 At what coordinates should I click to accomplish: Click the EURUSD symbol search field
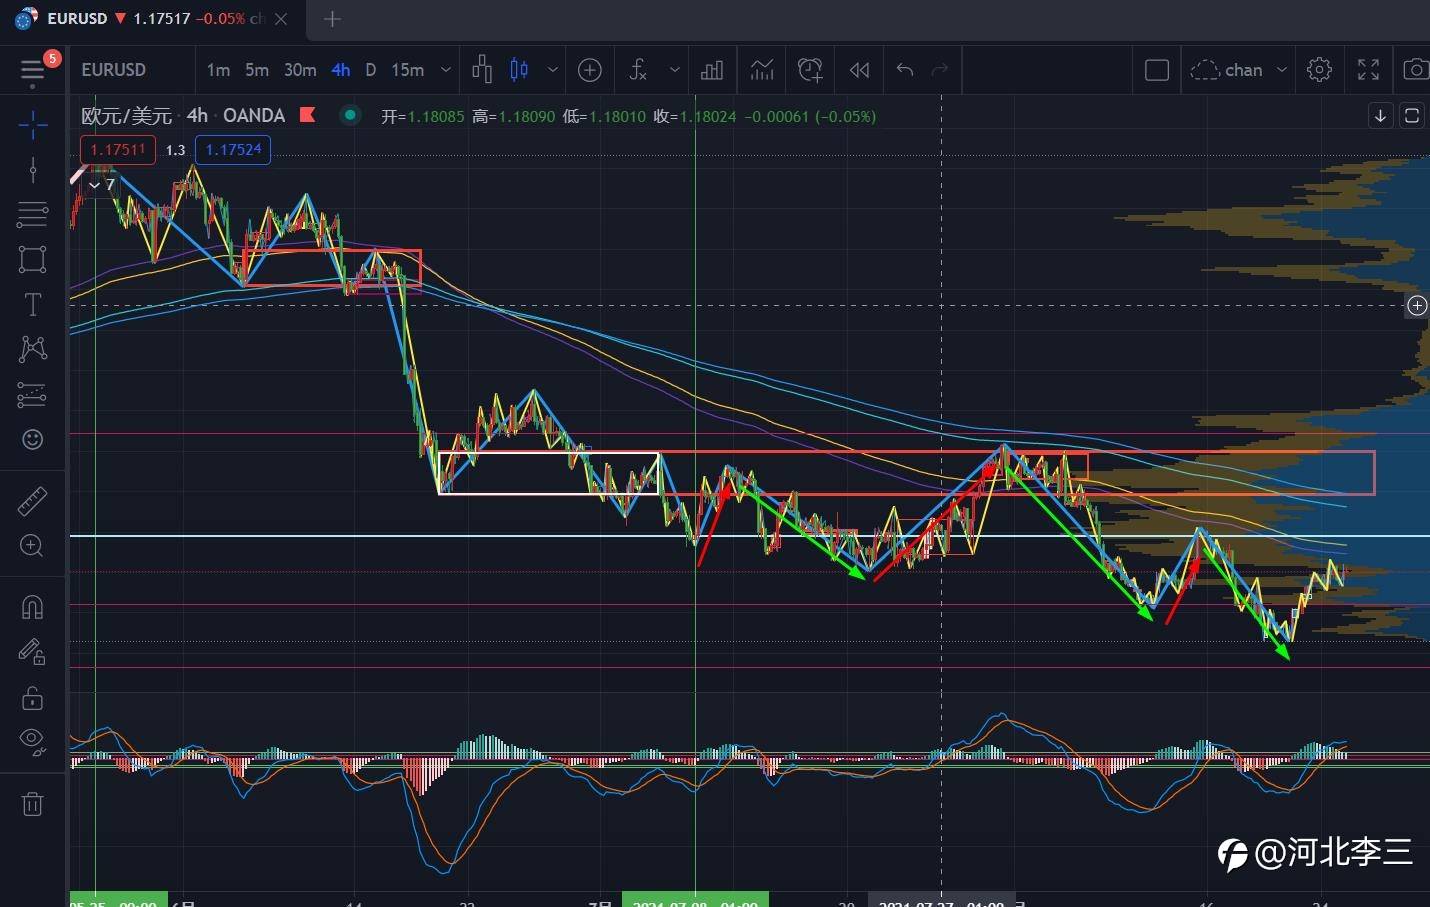[x=114, y=70]
